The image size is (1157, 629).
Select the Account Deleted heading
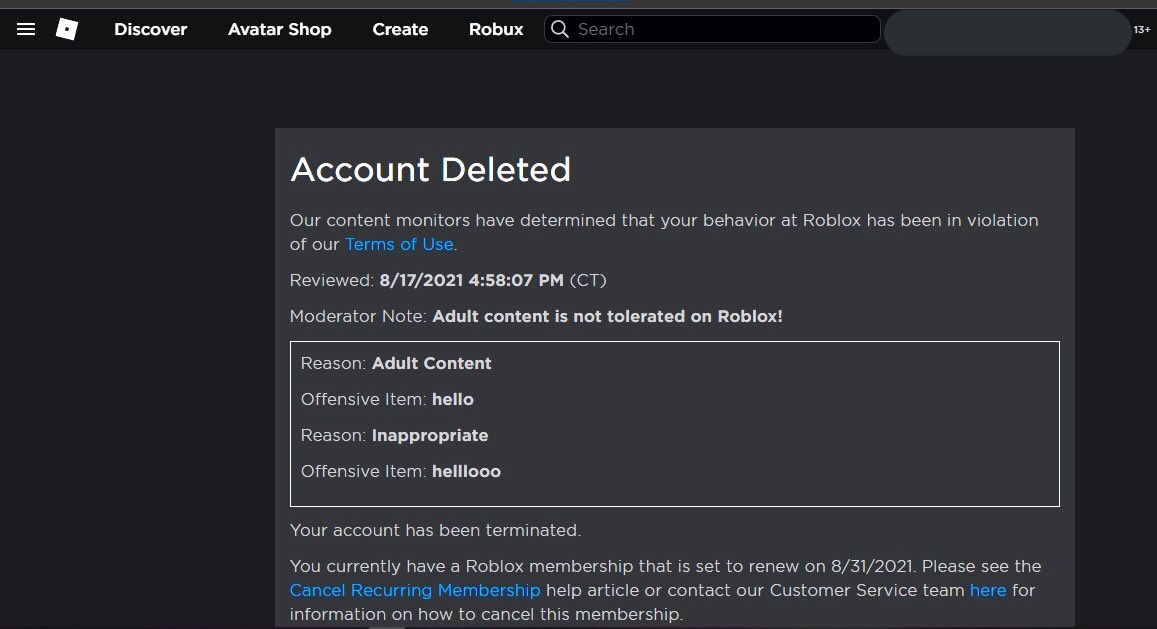[x=430, y=170]
